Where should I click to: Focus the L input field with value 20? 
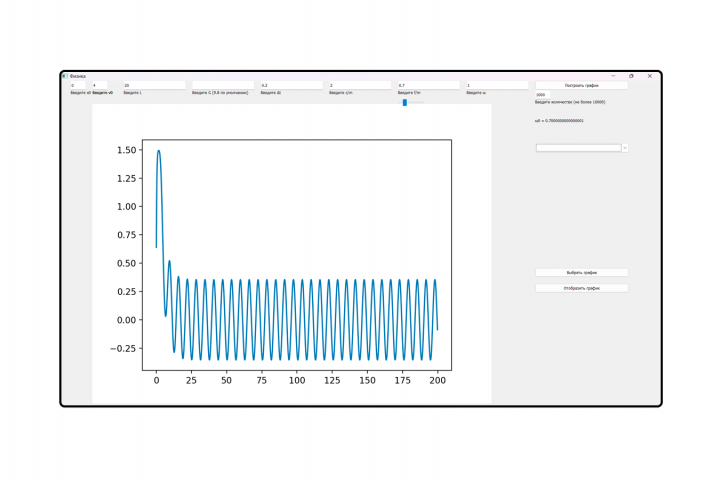(x=154, y=85)
